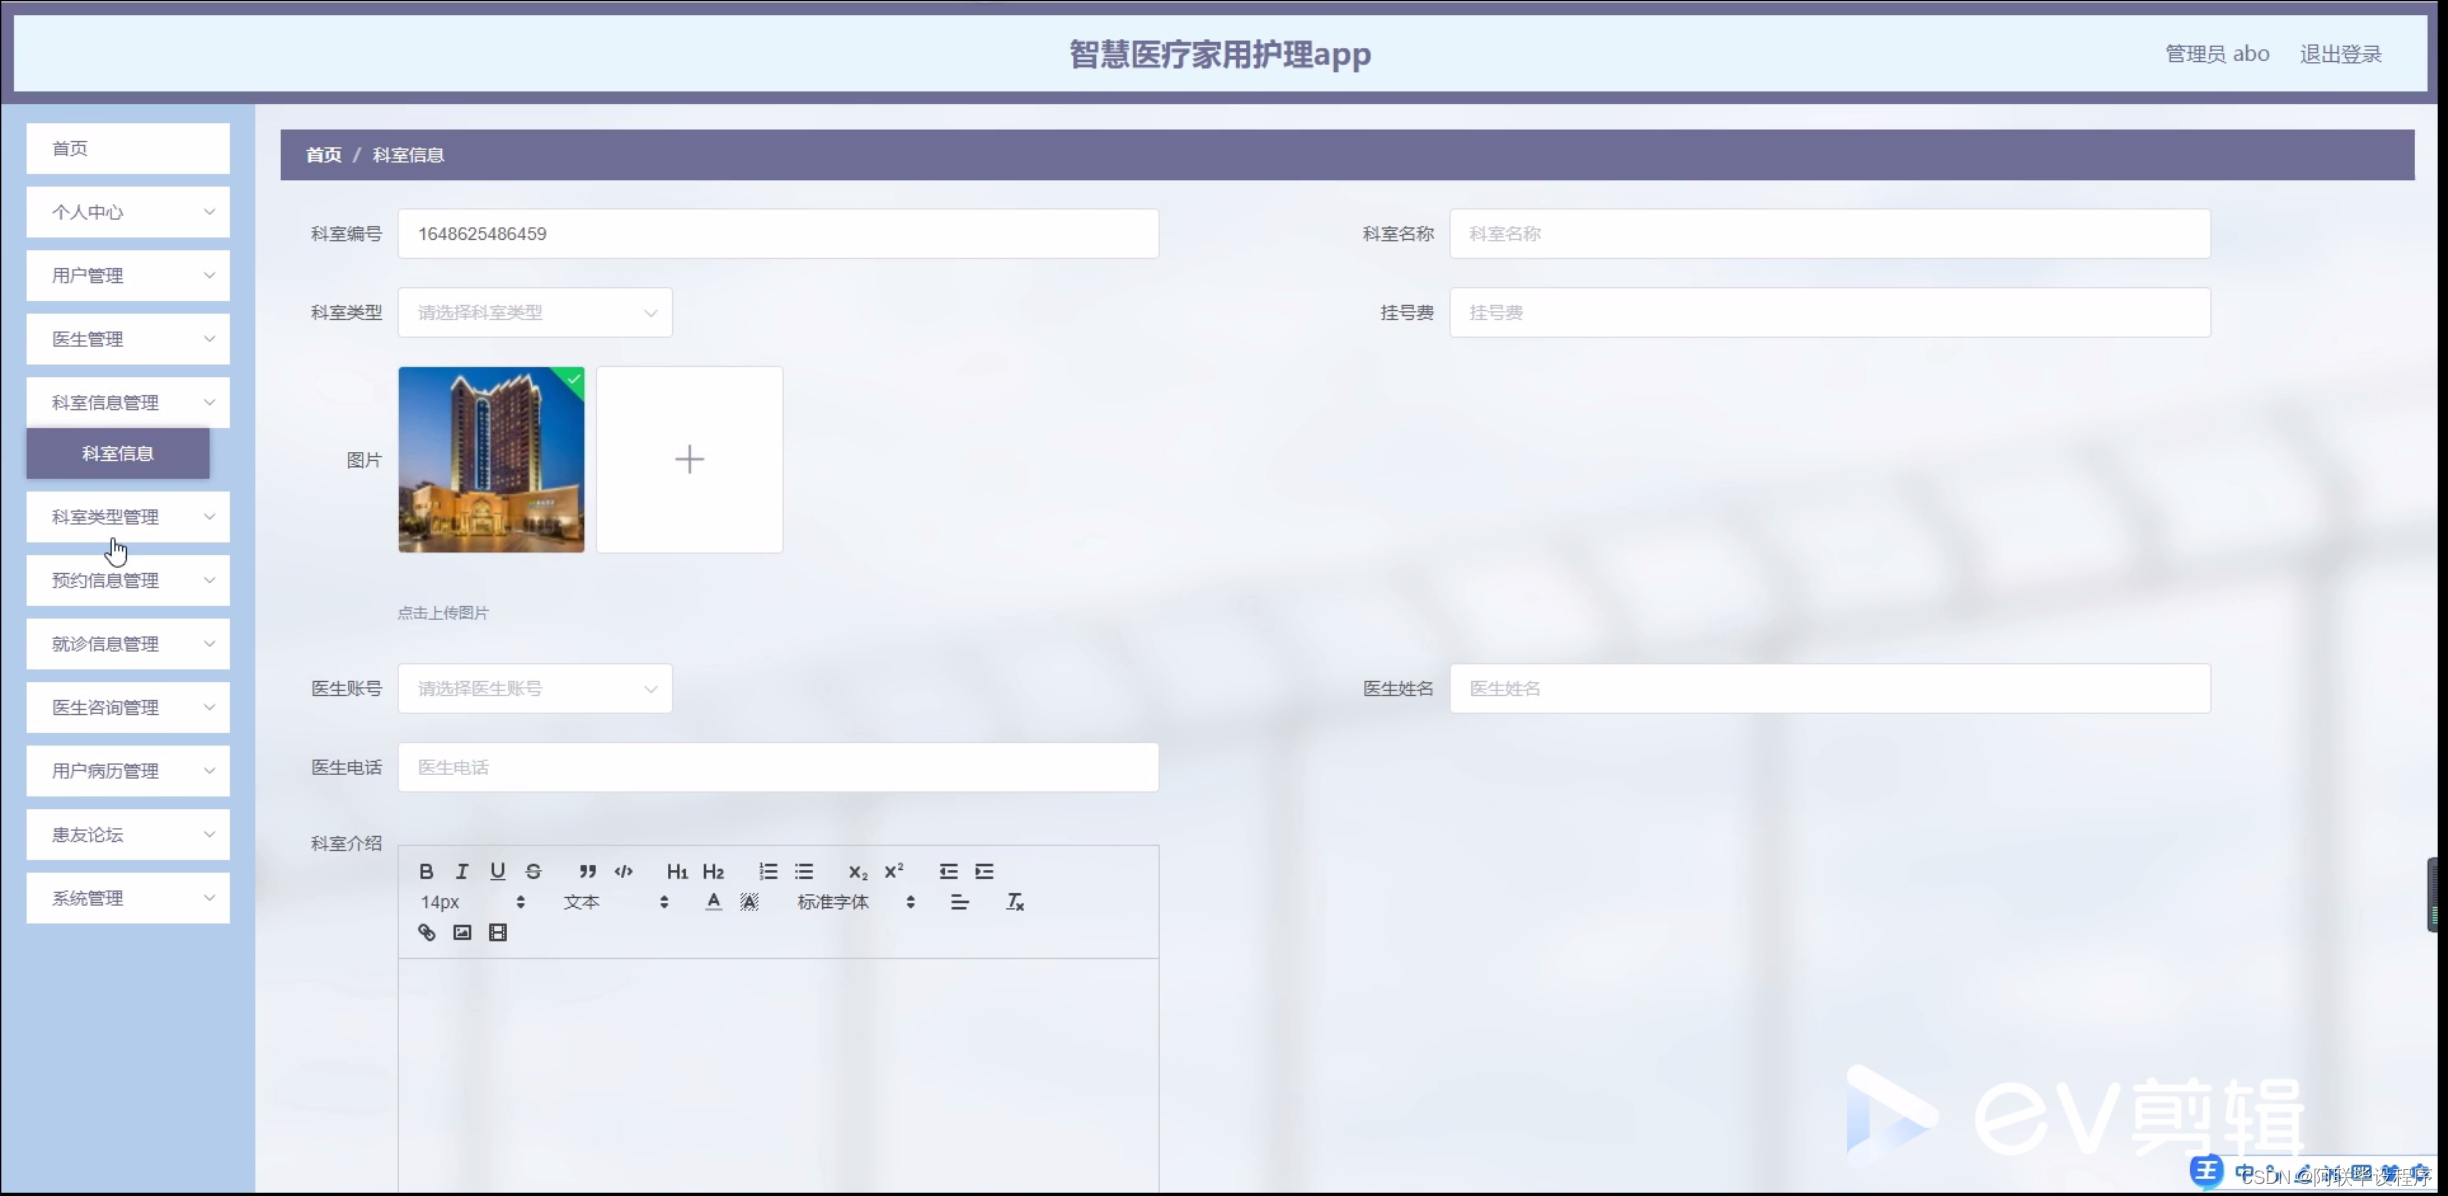Toggle superscript formatting
2448x1196 pixels.
(x=894, y=871)
